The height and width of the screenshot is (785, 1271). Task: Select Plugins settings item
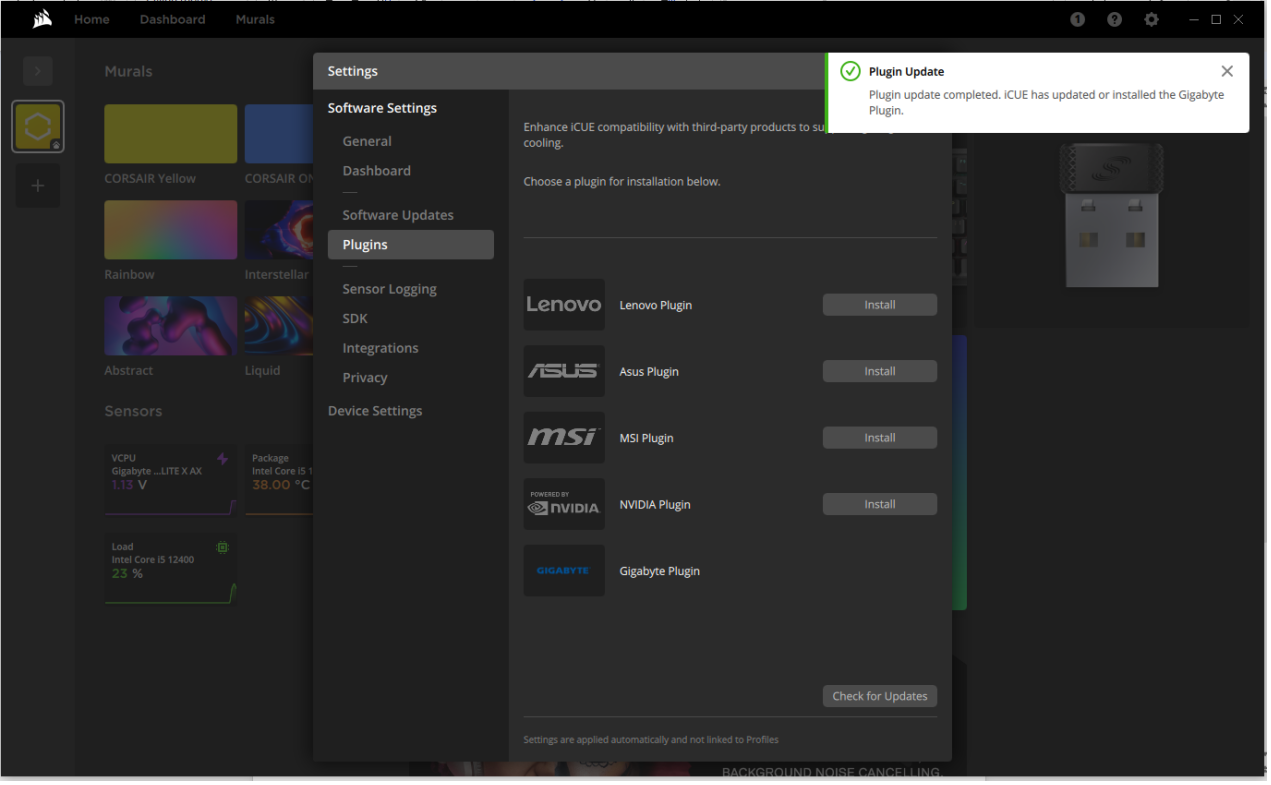pos(411,245)
